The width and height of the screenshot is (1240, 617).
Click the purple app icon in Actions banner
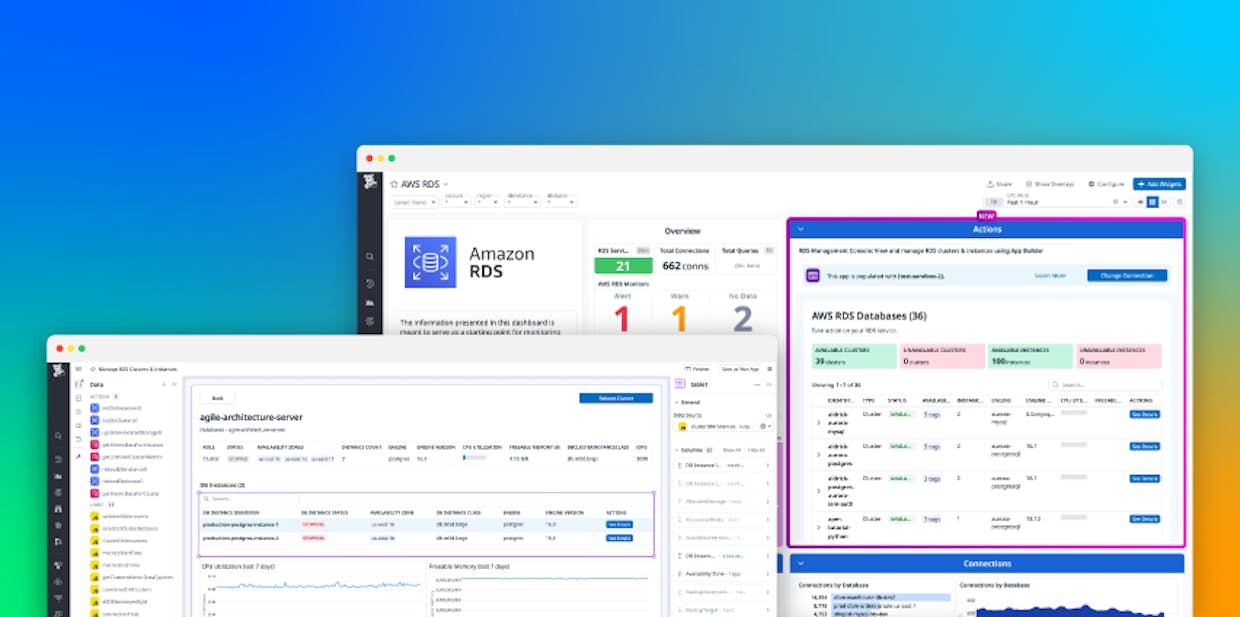813,275
